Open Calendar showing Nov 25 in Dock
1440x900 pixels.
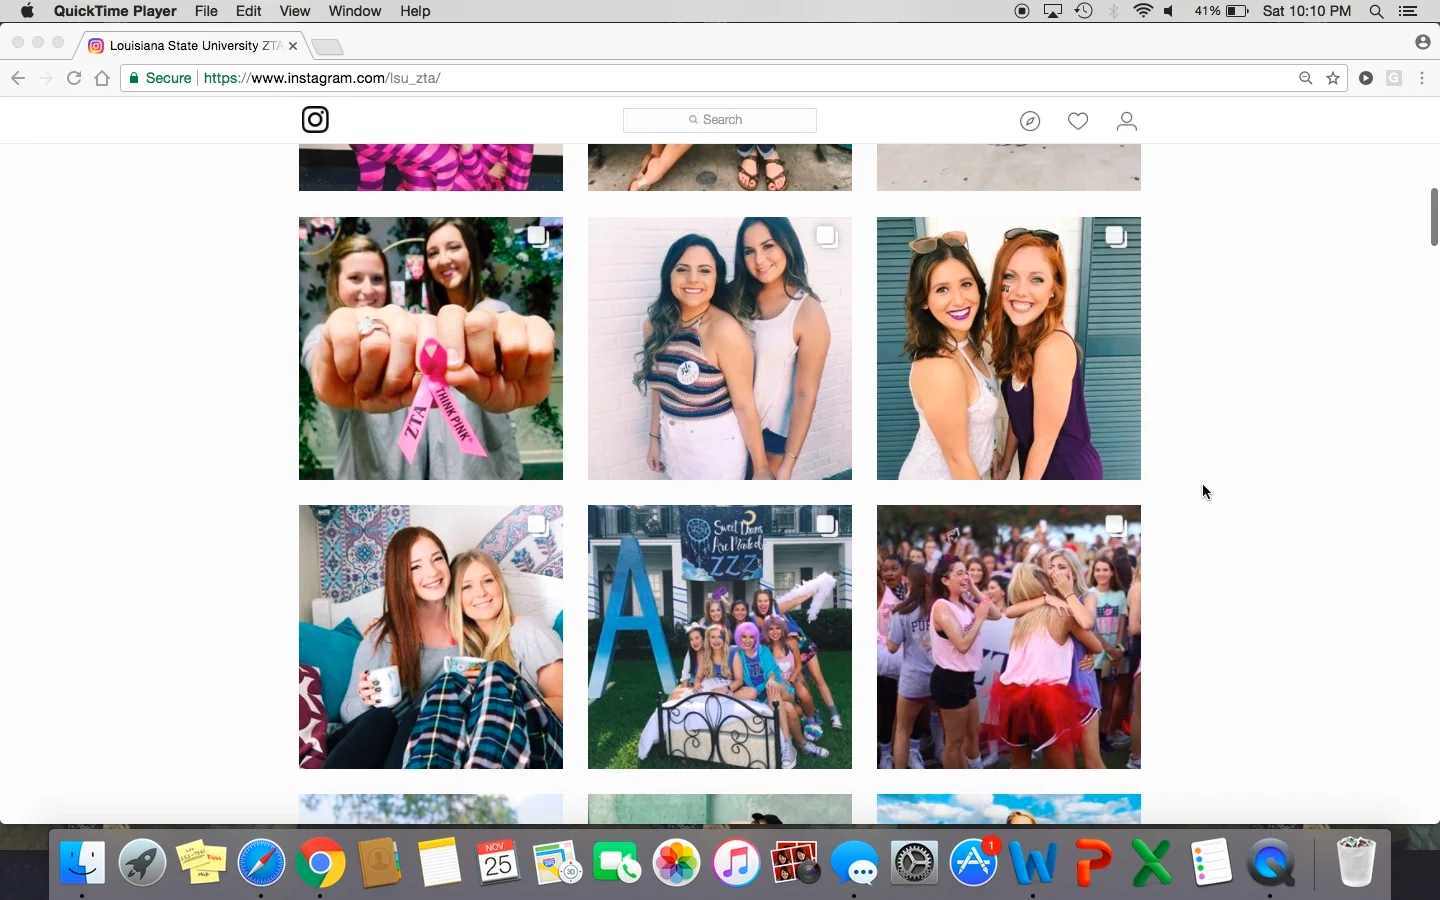[x=498, y=862]
